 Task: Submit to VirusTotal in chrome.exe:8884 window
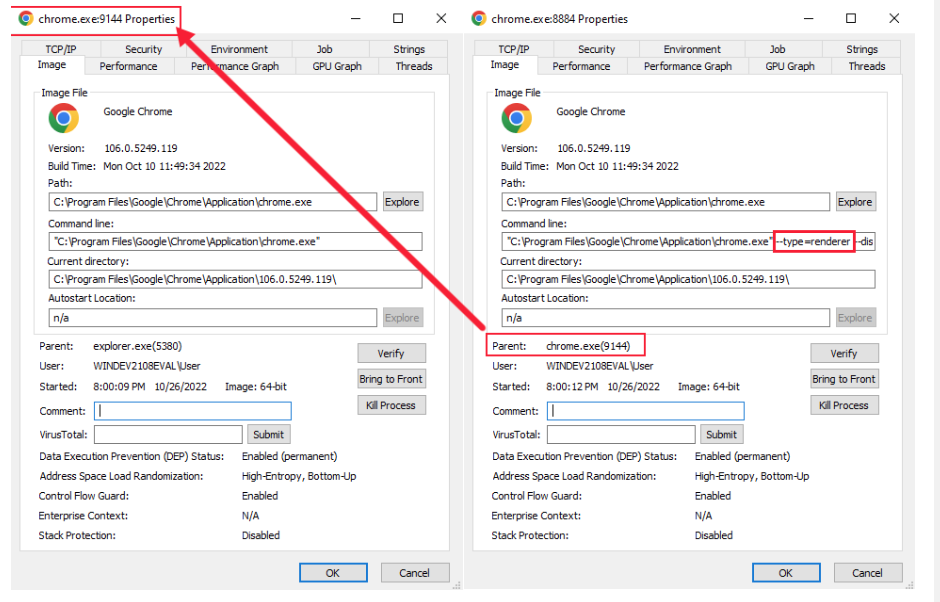coord(721,435)
